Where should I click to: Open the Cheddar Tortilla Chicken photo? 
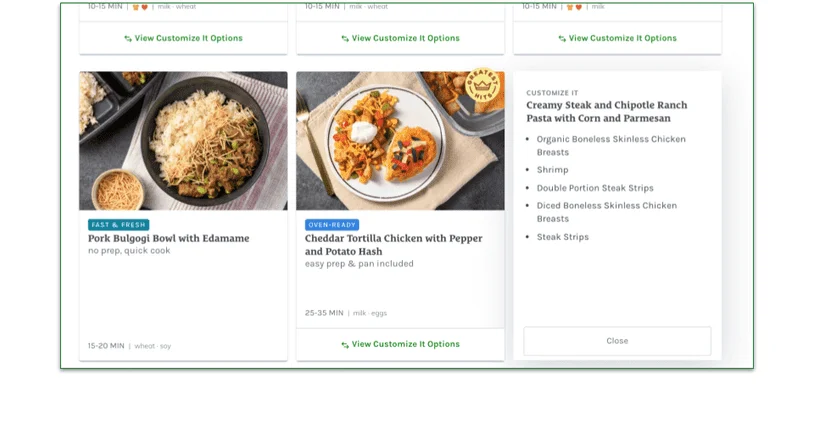[400, 141]
